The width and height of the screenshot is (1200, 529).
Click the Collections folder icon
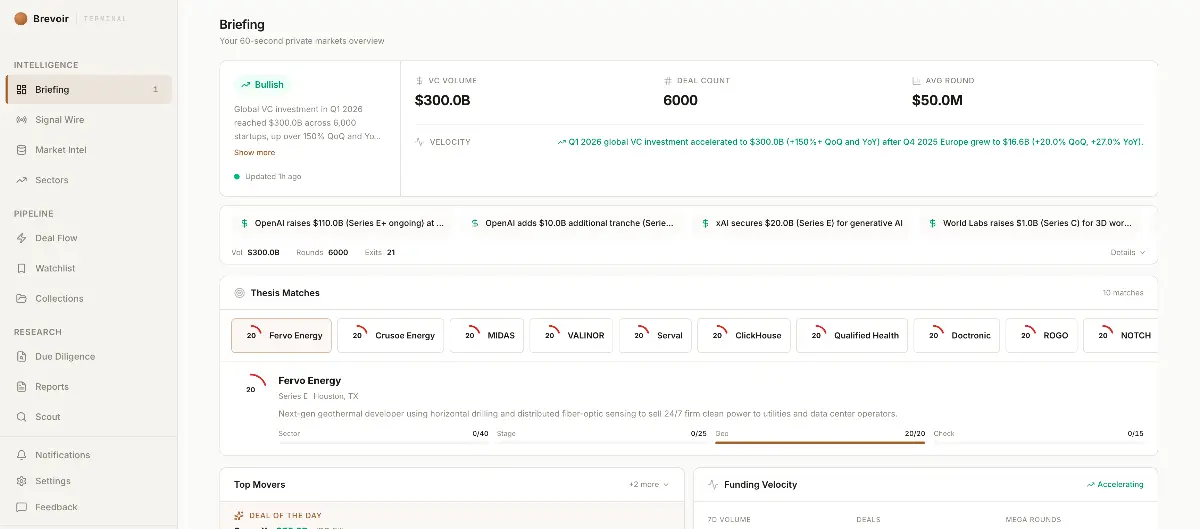[22, 298]
